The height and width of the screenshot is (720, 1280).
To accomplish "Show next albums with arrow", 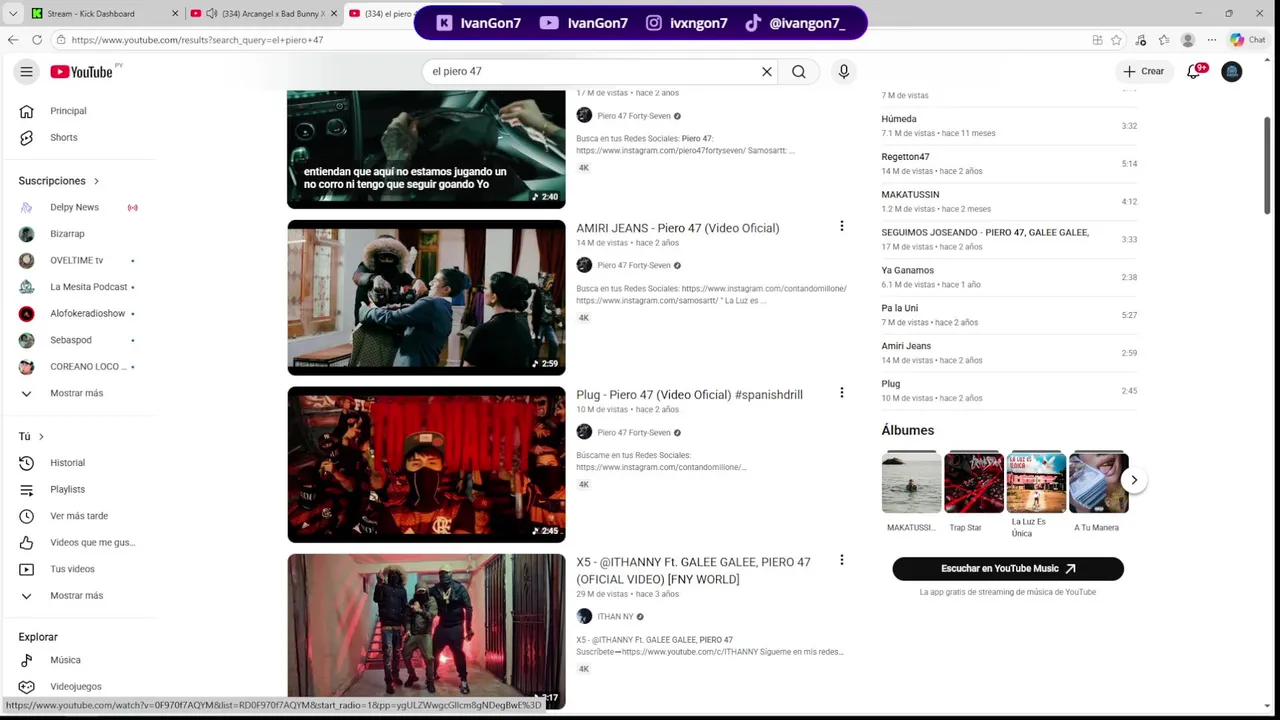I will point(1134,480).
